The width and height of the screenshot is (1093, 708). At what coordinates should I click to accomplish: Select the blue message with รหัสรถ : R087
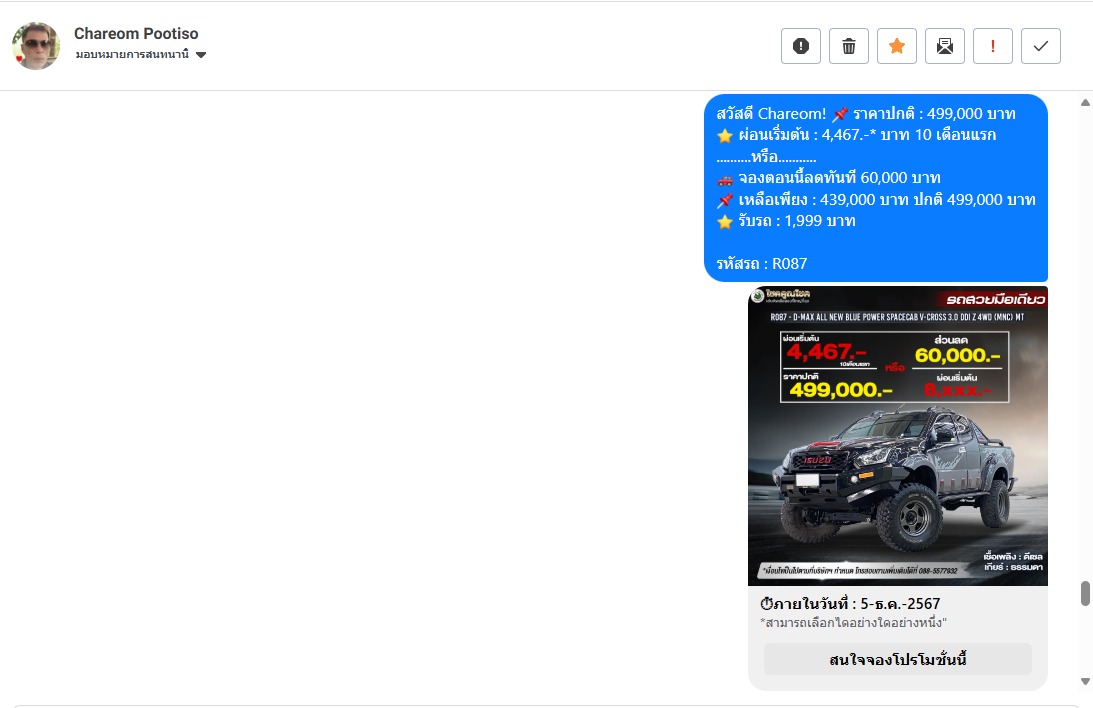click(876, 188)
